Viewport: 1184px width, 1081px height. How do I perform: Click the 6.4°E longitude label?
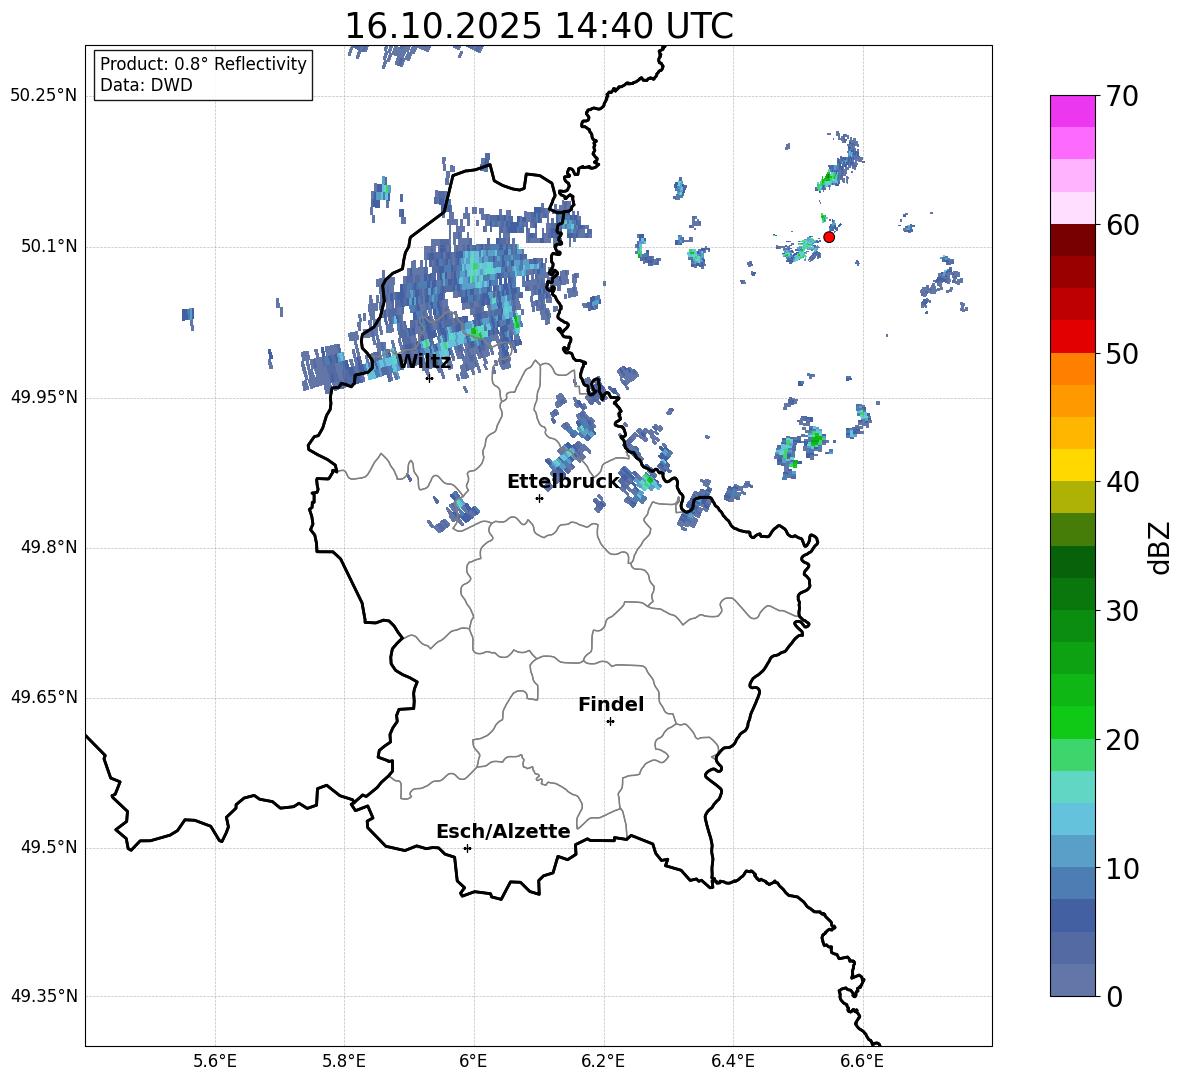[732, 1061]
